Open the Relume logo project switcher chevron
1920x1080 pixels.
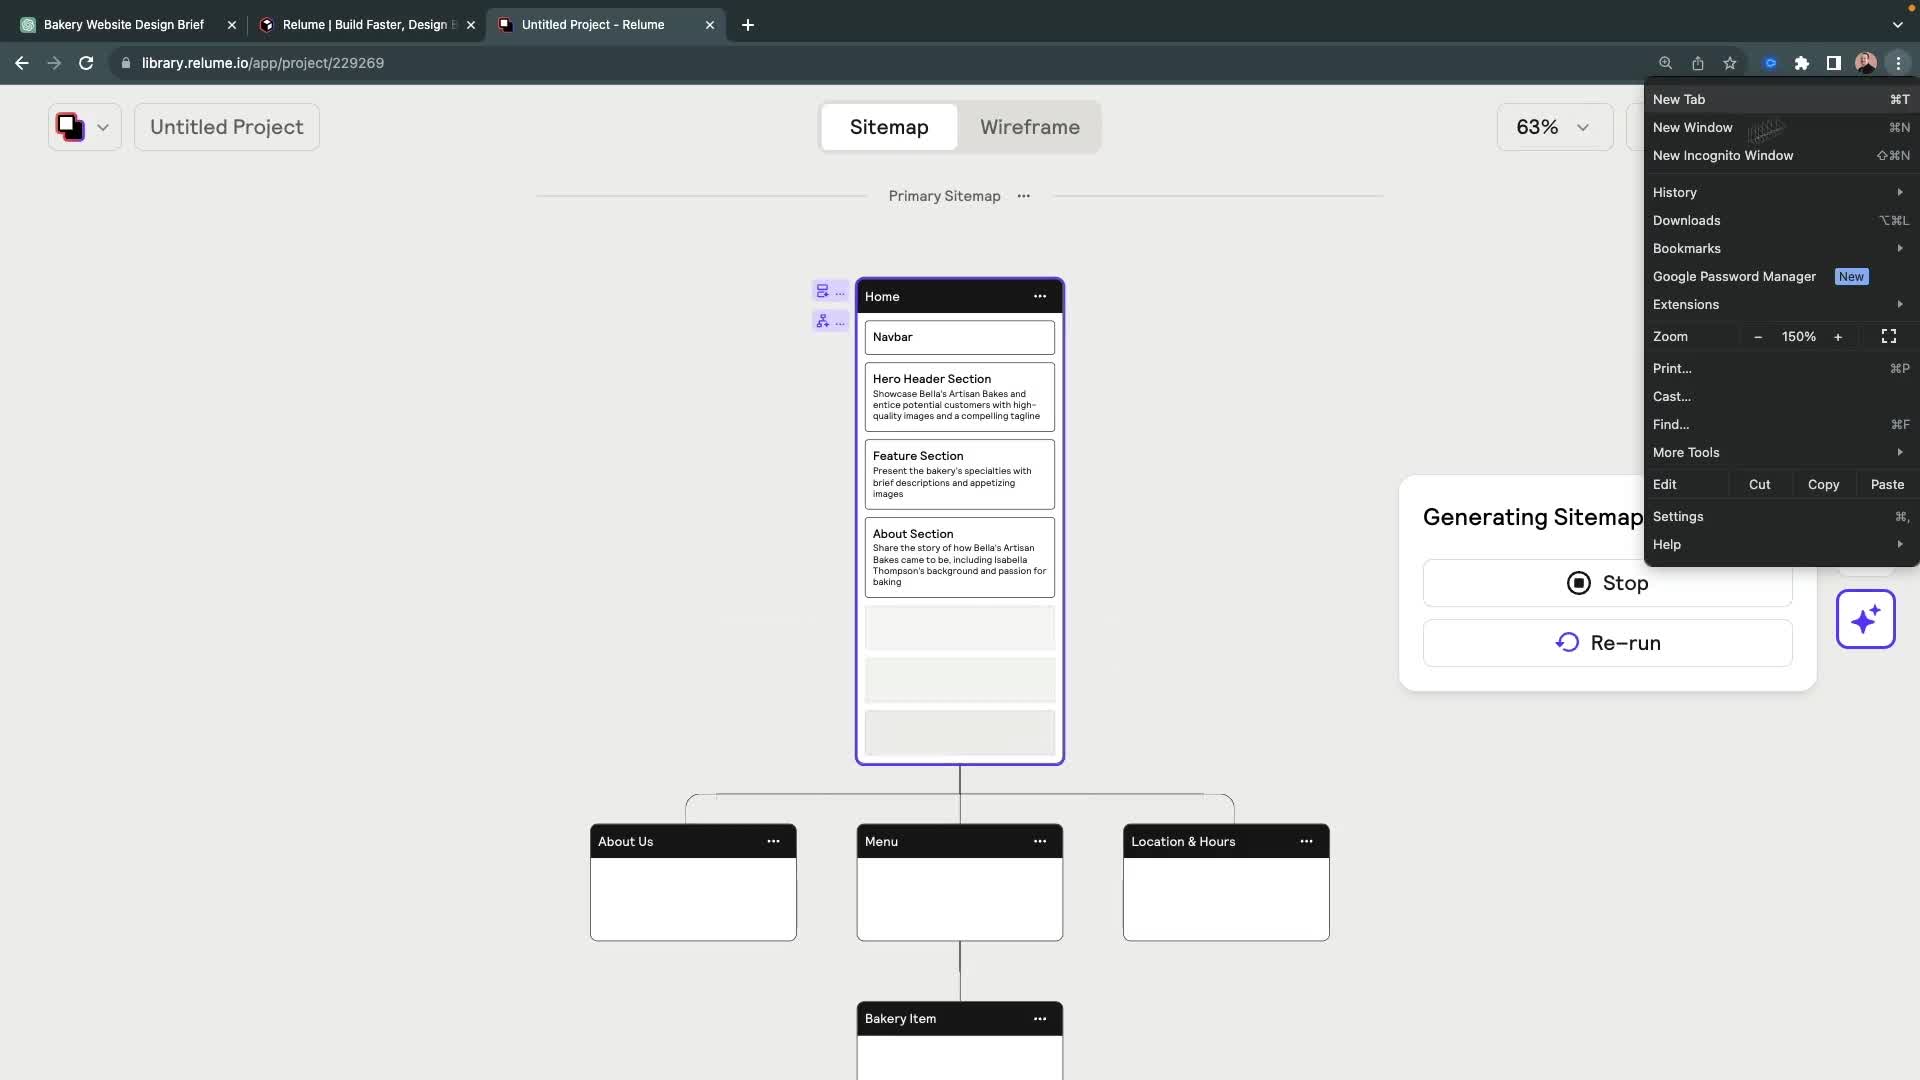(101, 127)
